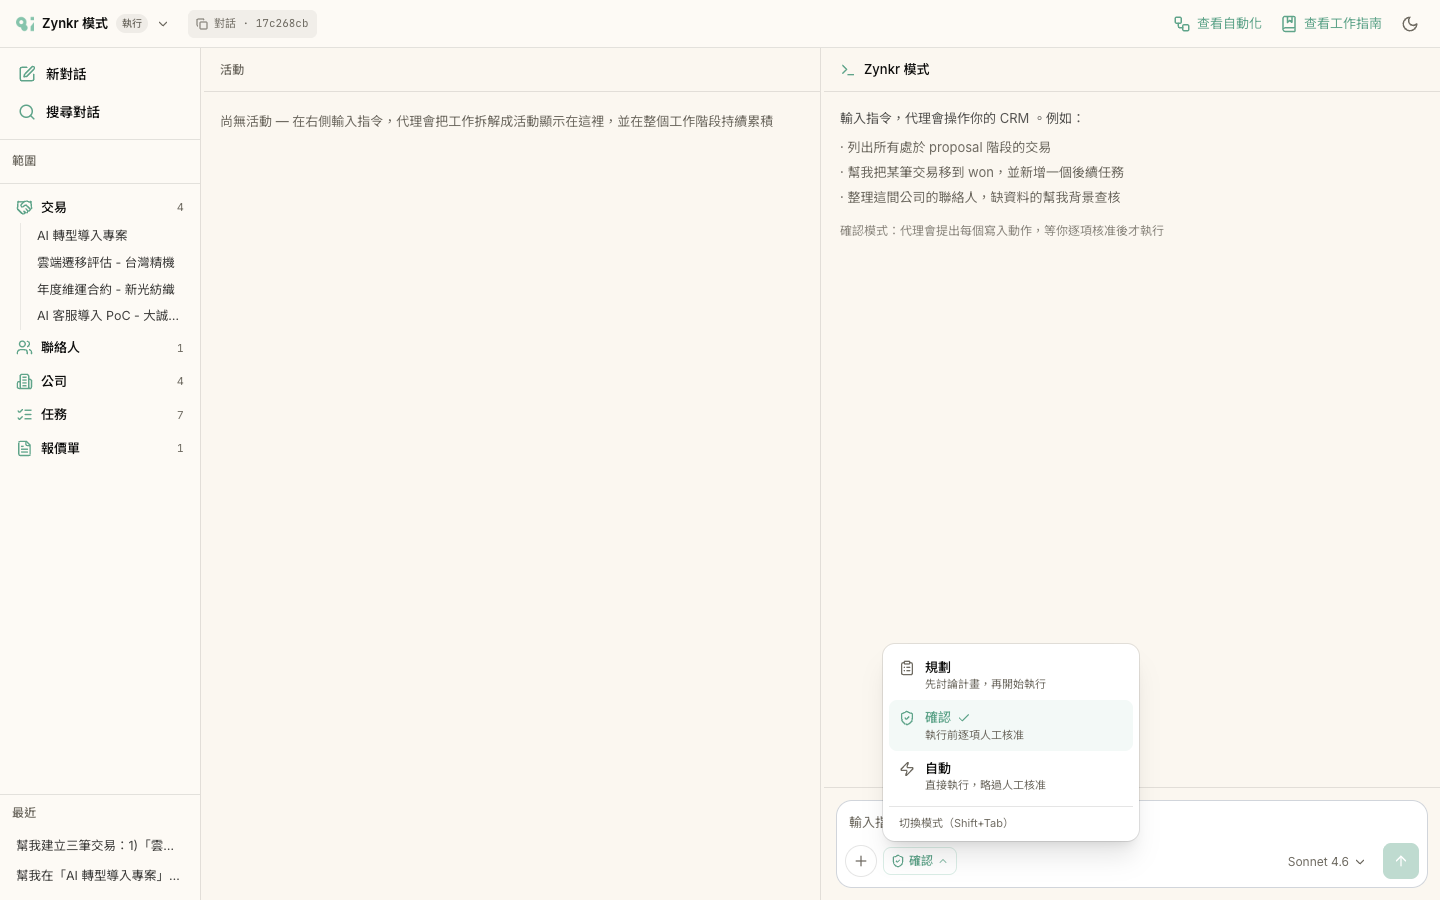Open 查看工作指南 link

1331,23
